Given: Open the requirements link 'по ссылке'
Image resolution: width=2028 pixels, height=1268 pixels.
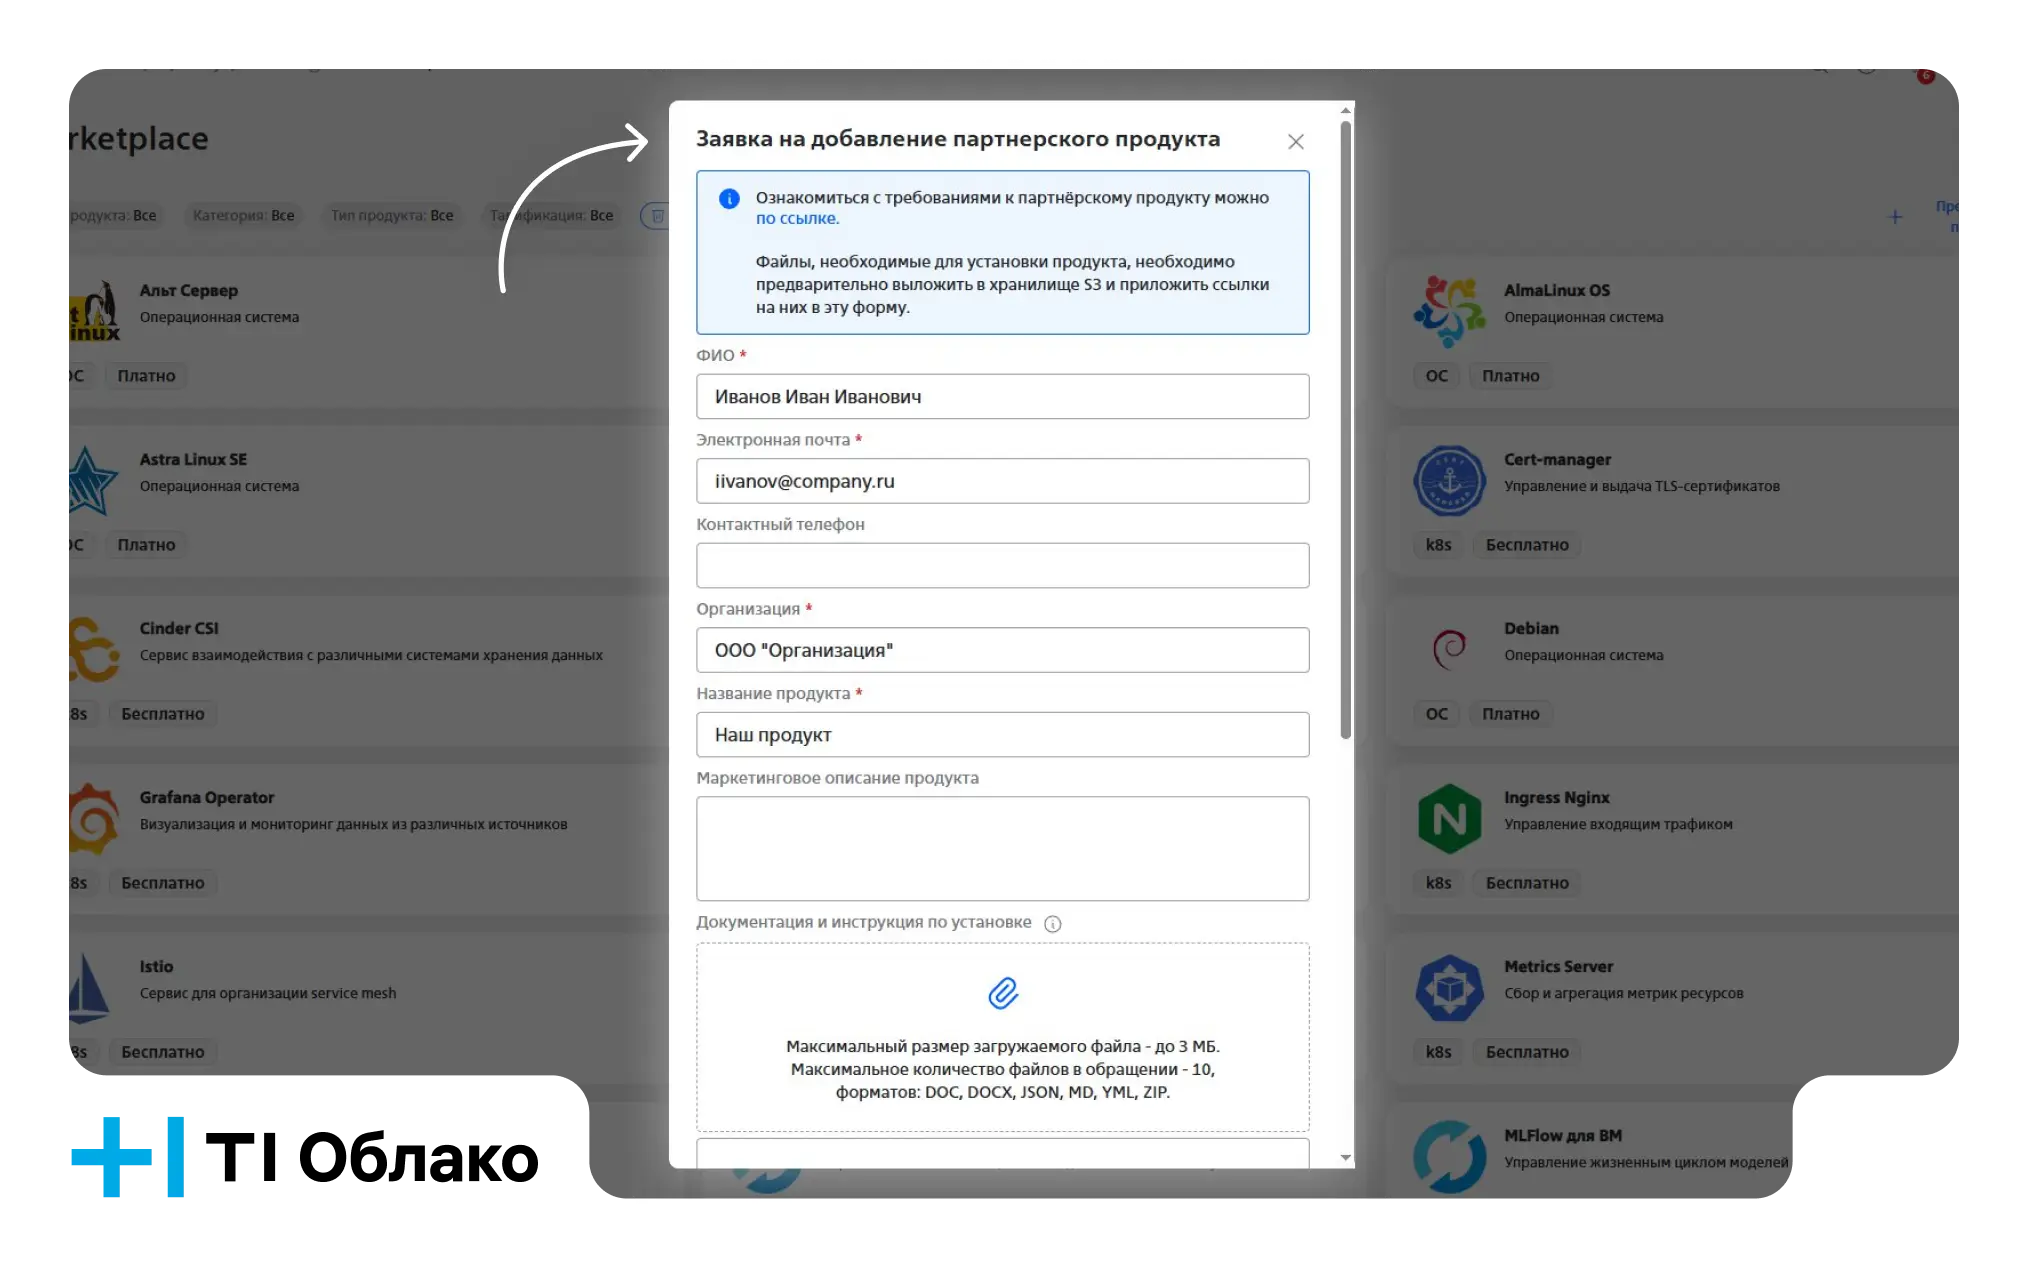Looking at the screenshot, I should tap(797, 219).
